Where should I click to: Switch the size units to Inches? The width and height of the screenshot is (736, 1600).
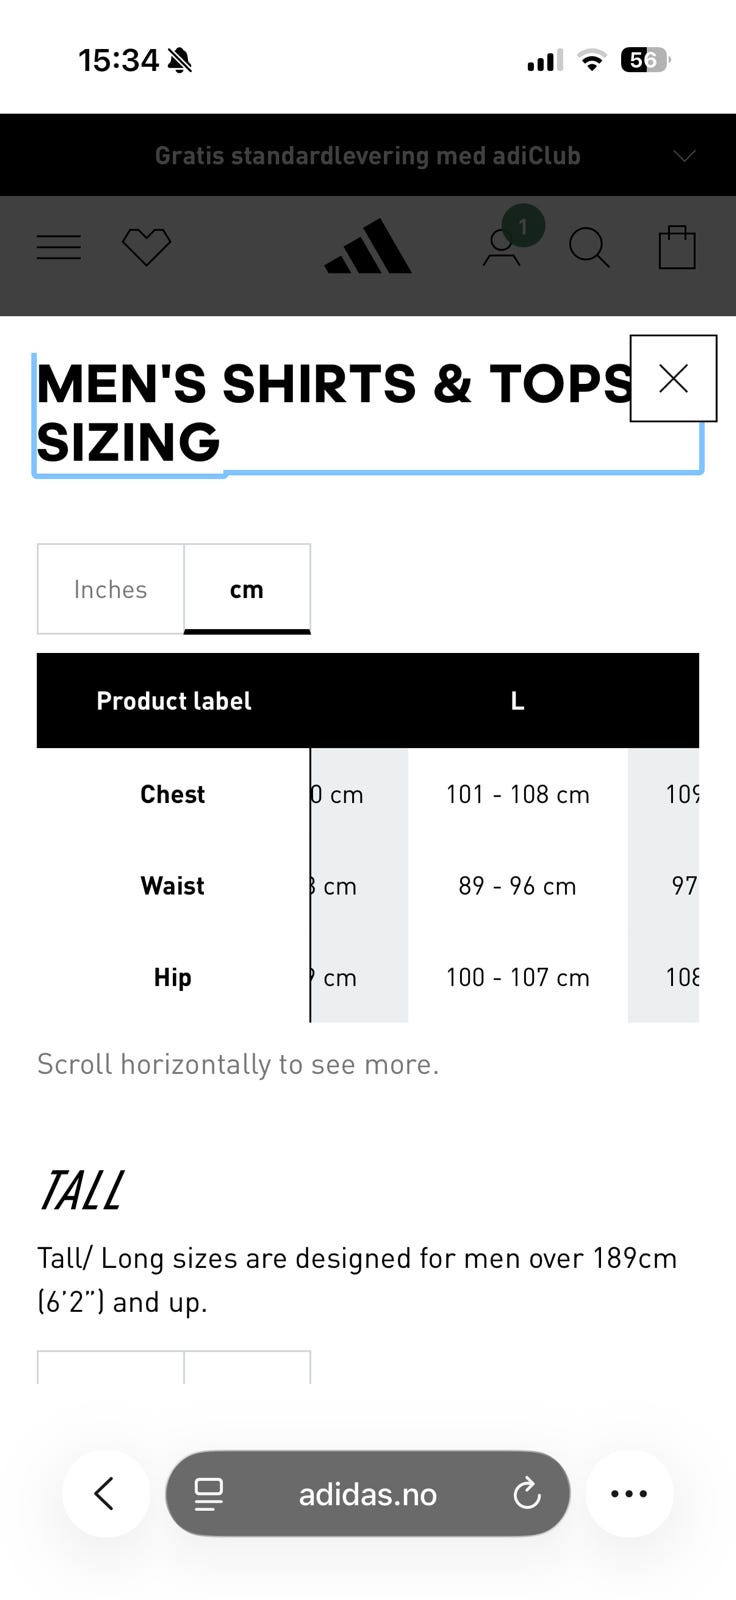pyautogui.click(x=111, y=589)
